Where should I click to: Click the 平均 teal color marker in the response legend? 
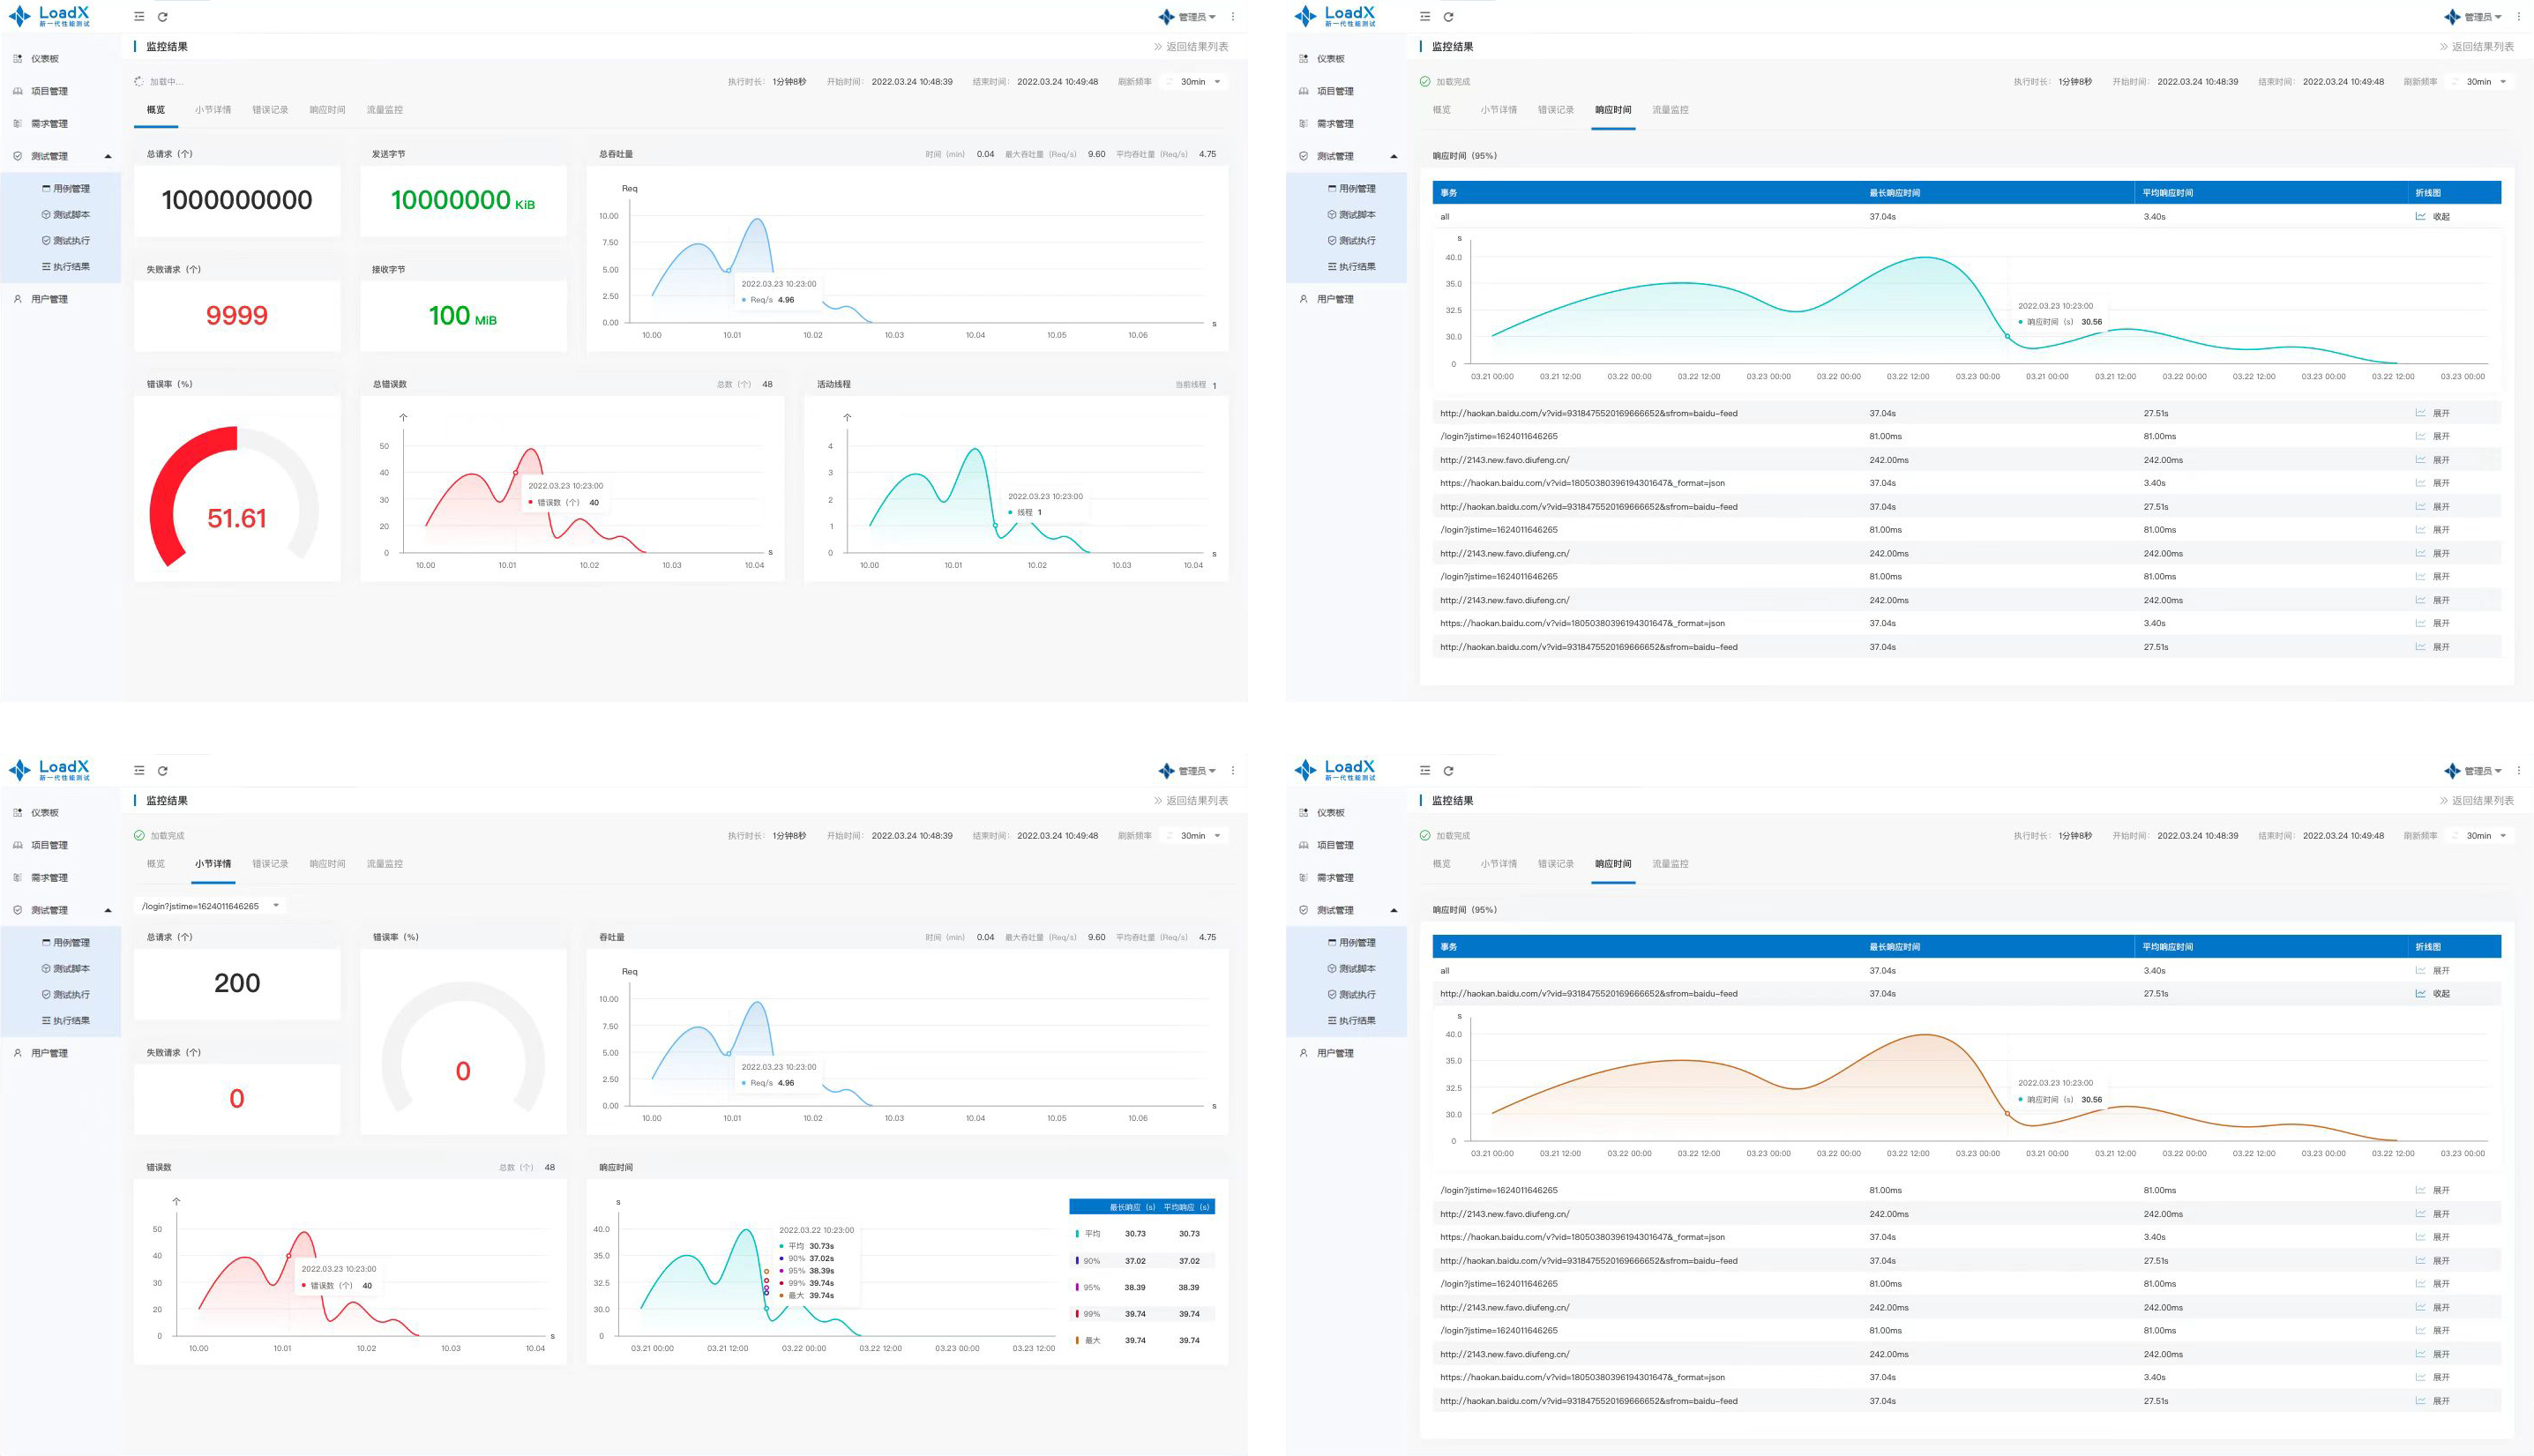click(x=1077, y=1234)
